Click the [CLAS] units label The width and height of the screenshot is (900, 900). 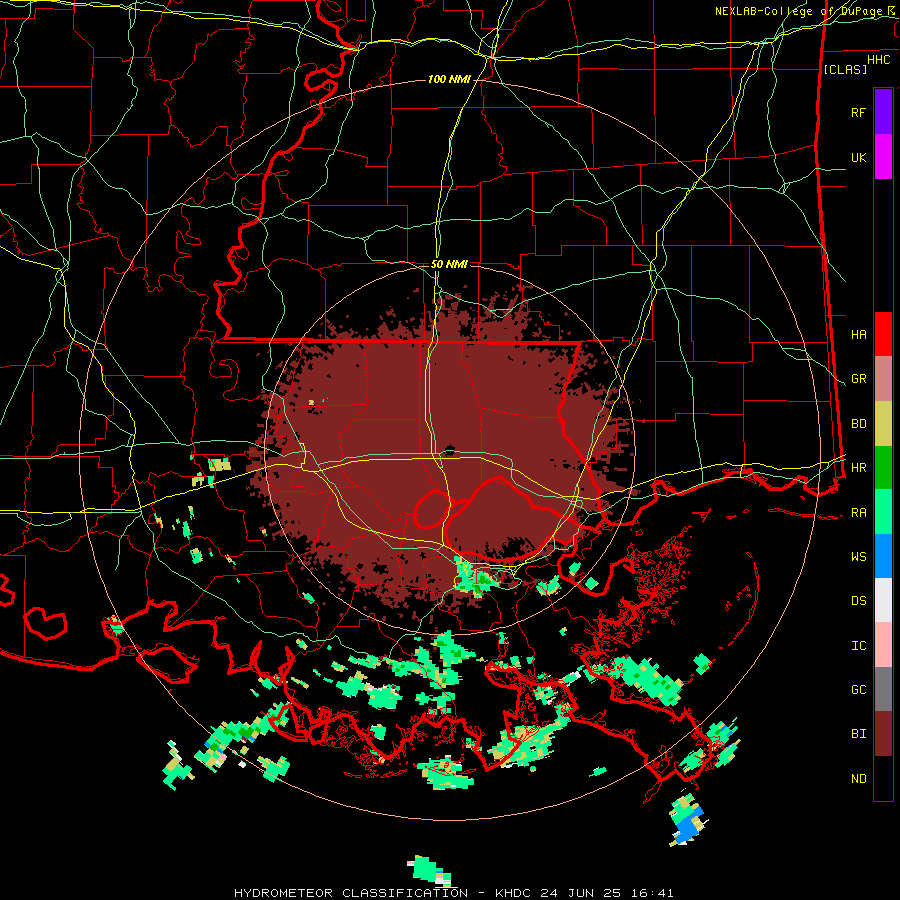845,69
